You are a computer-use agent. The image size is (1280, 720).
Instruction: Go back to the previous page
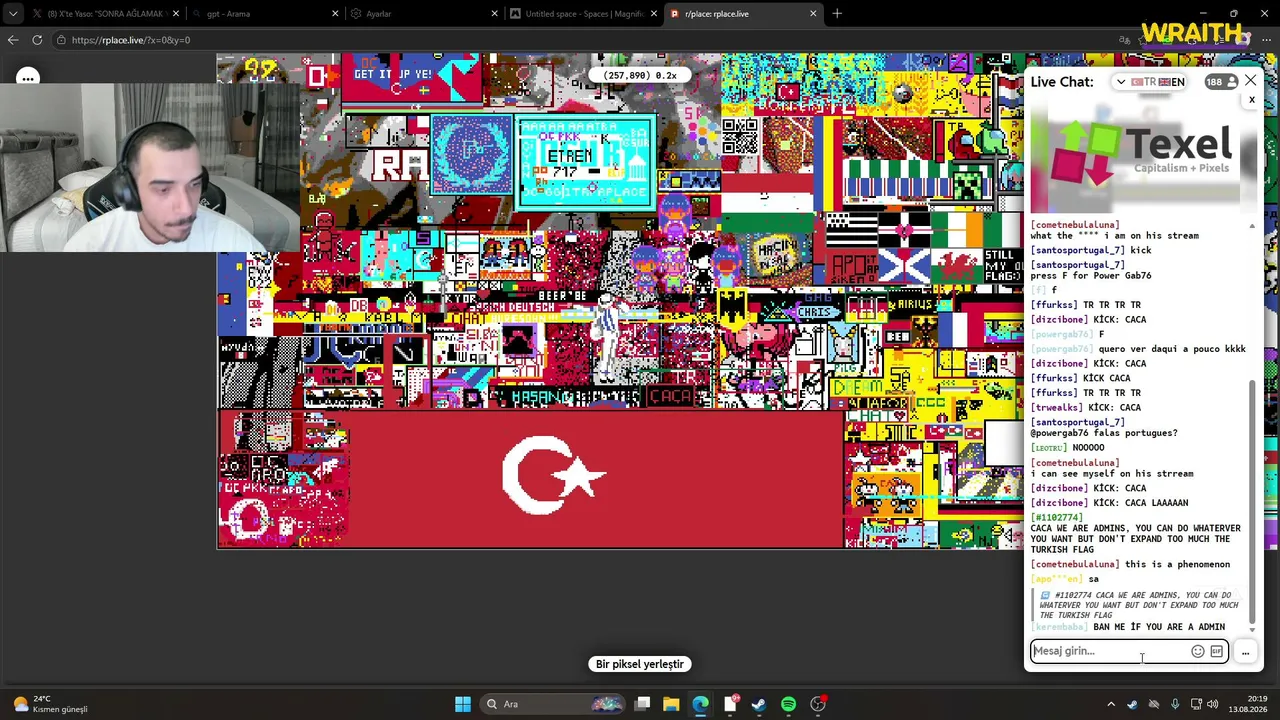coord(13,40)
